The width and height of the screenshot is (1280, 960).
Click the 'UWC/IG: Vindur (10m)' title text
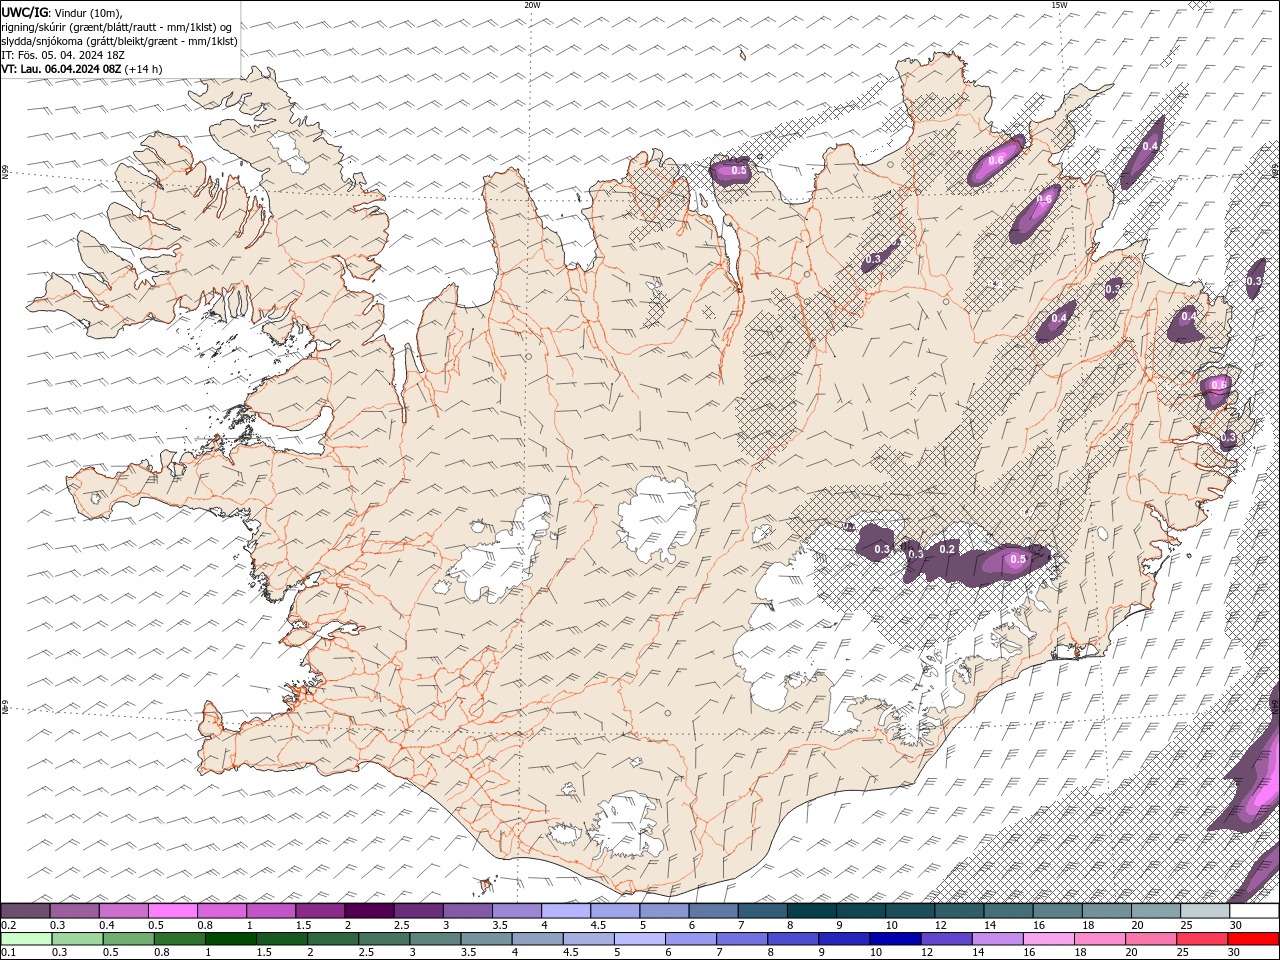63,12
